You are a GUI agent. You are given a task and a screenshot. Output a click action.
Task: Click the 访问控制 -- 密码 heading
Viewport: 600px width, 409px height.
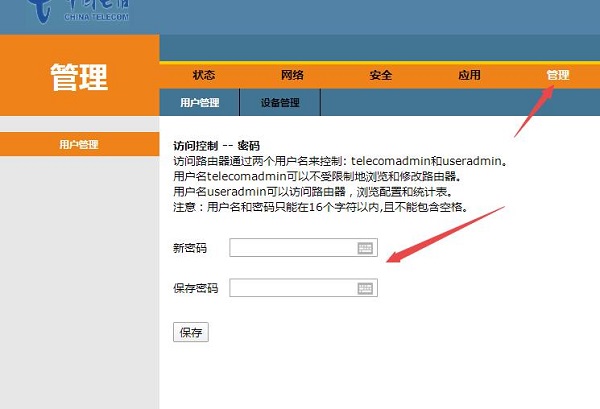pyautogui.click(x=217, y=146)
